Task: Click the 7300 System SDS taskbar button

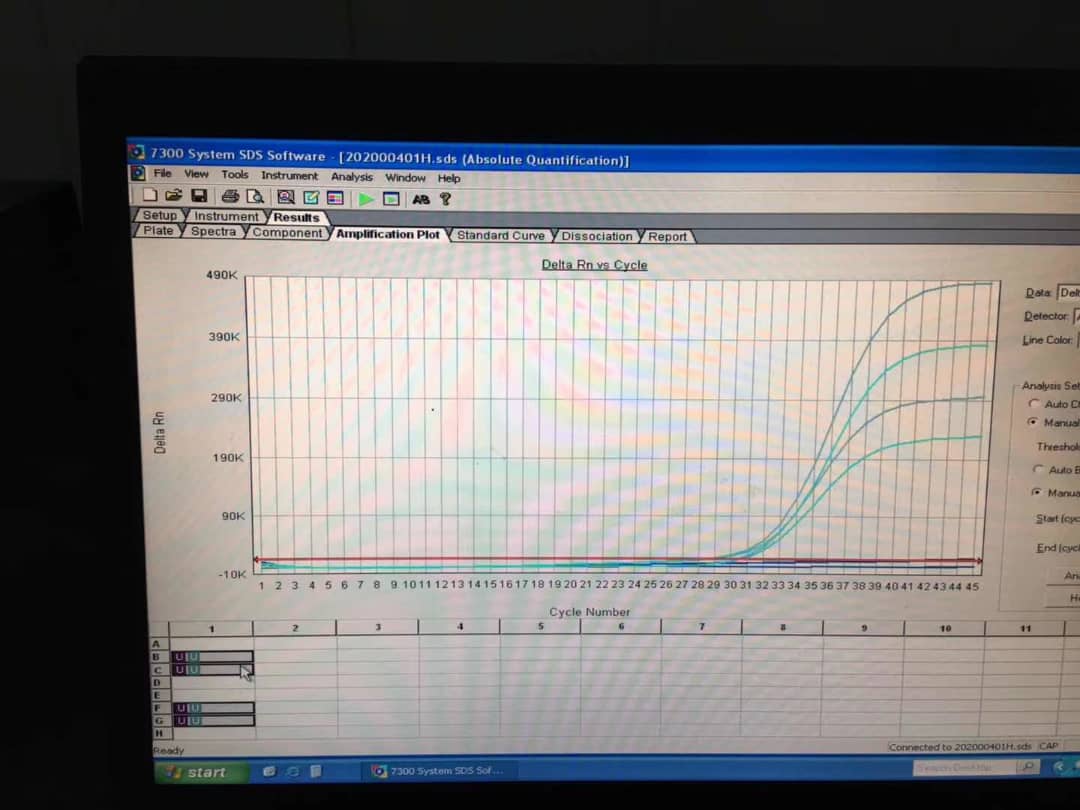Action: [438, 771]
